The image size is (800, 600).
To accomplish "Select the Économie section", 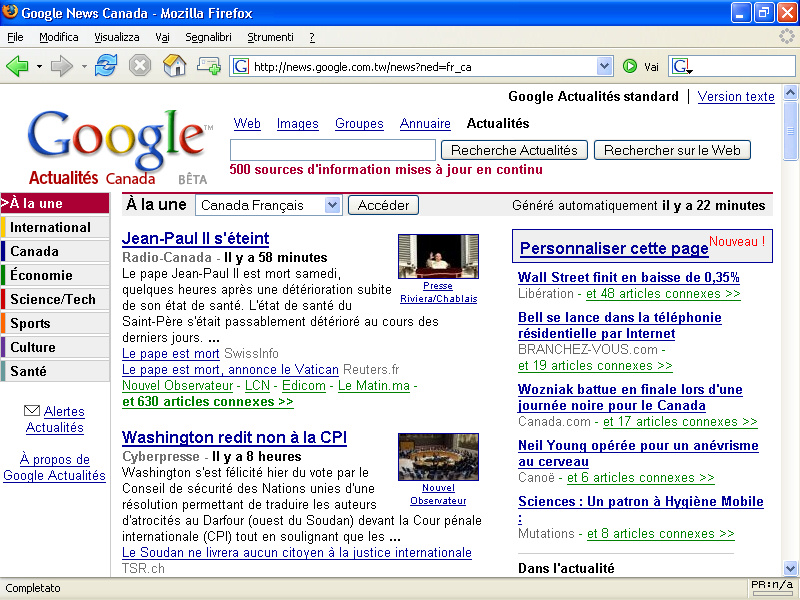I will pyautogui.click(x=55, y=275).
